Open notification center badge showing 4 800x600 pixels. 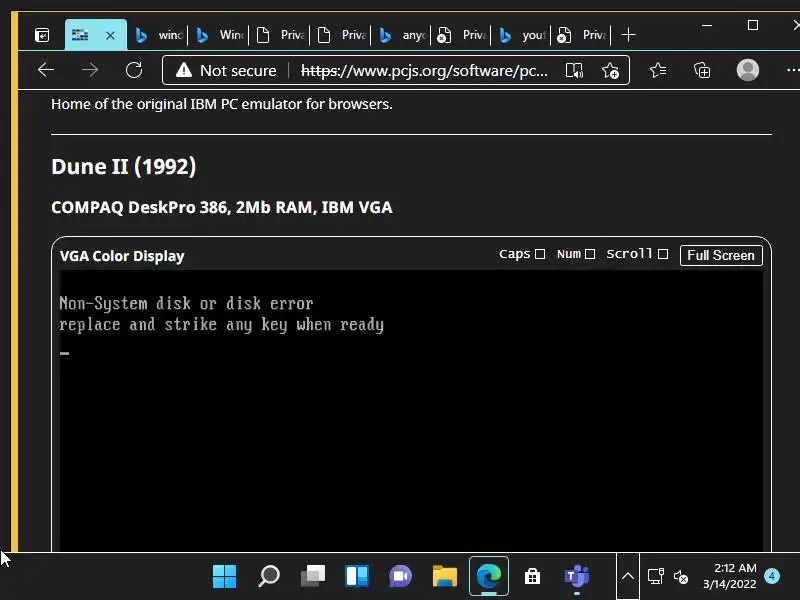[x=772, y=576]
